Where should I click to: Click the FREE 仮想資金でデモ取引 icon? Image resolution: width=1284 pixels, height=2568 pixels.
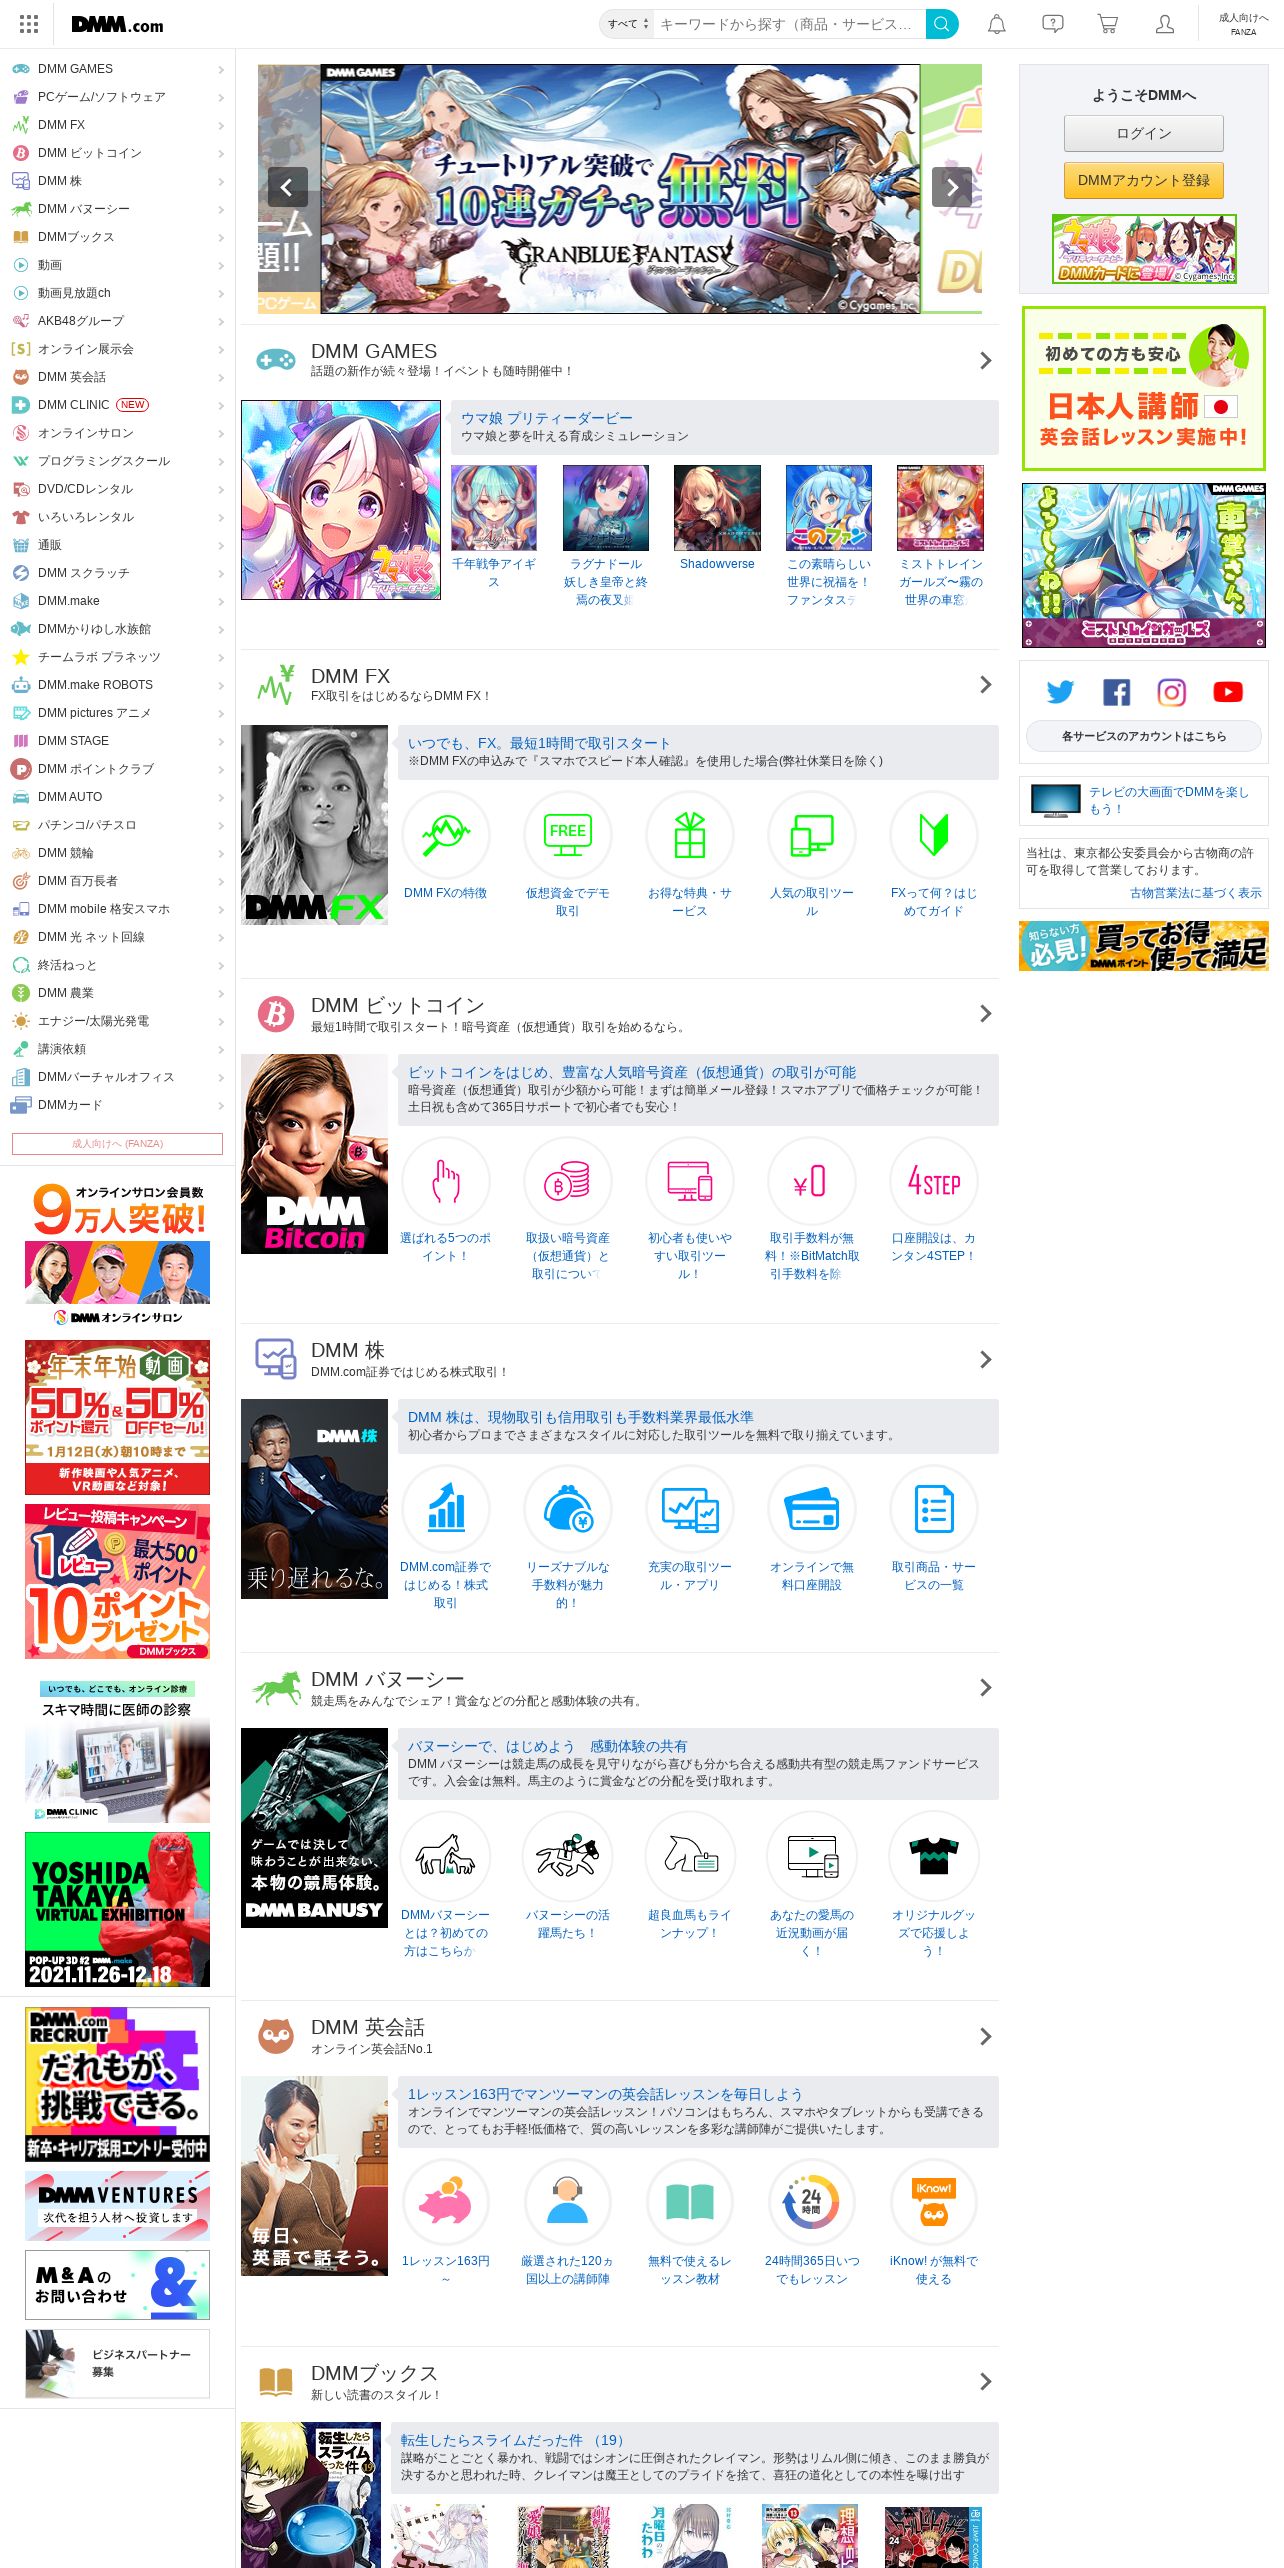coord(568,835)
